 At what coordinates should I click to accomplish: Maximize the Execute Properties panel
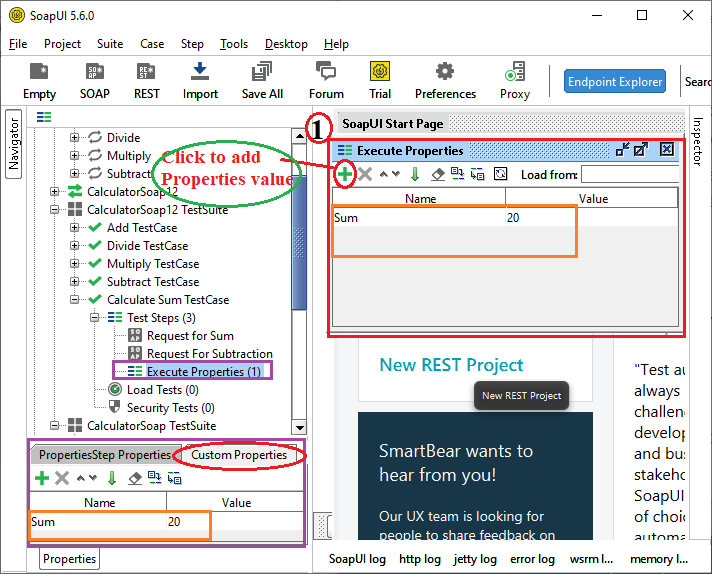(641, 149)
